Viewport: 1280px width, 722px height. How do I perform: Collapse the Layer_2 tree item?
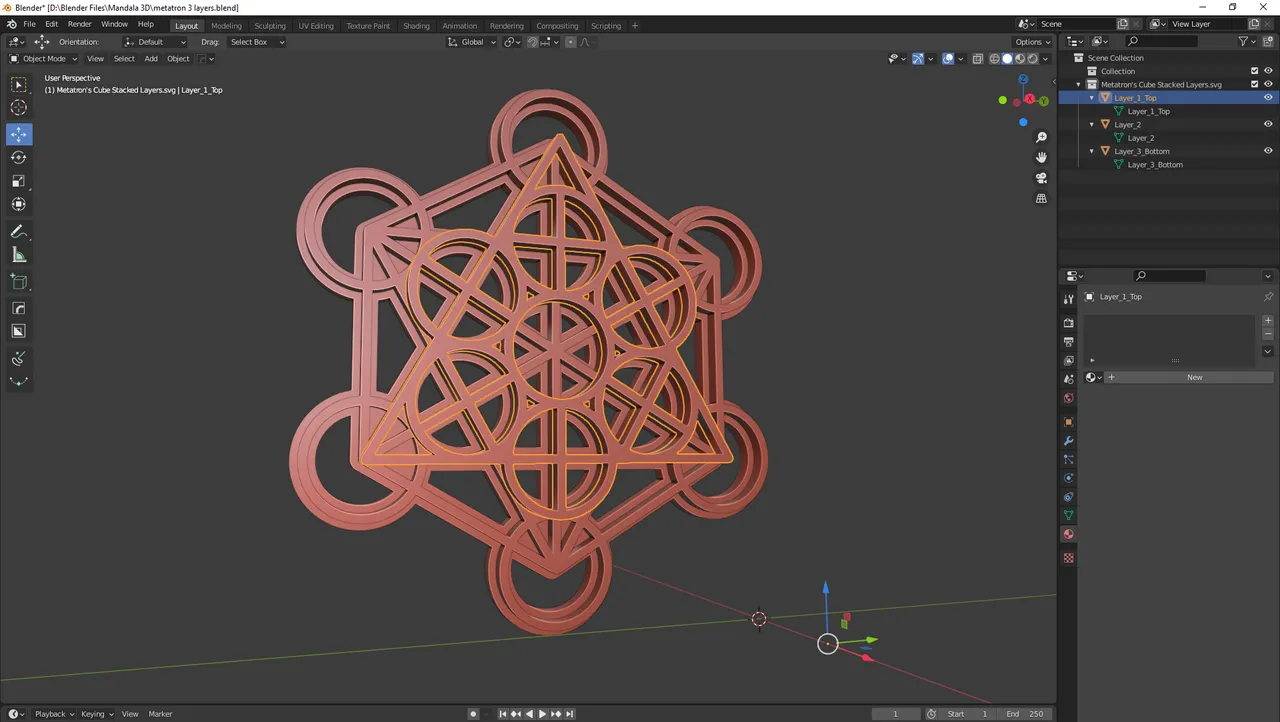pyautogui.click(x=1092, y=124)
